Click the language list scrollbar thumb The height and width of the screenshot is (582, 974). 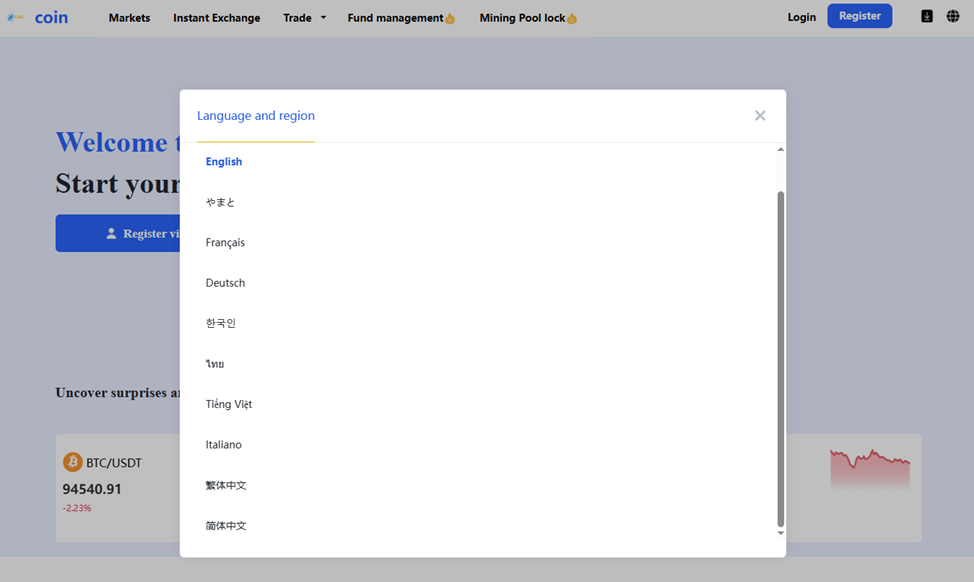pos(781,358)
